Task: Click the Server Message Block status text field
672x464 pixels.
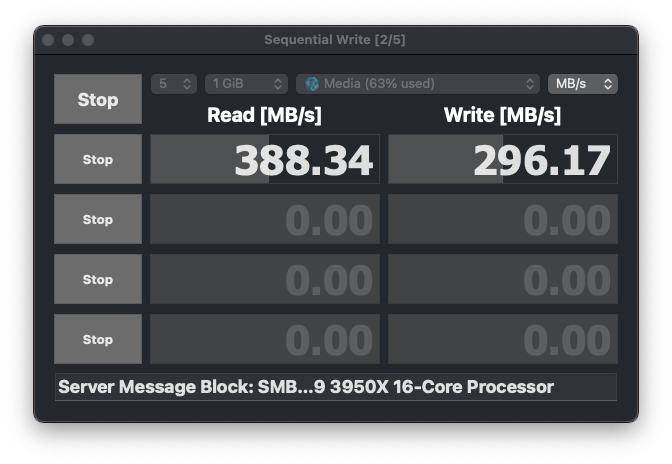Action: coord(335,387)
